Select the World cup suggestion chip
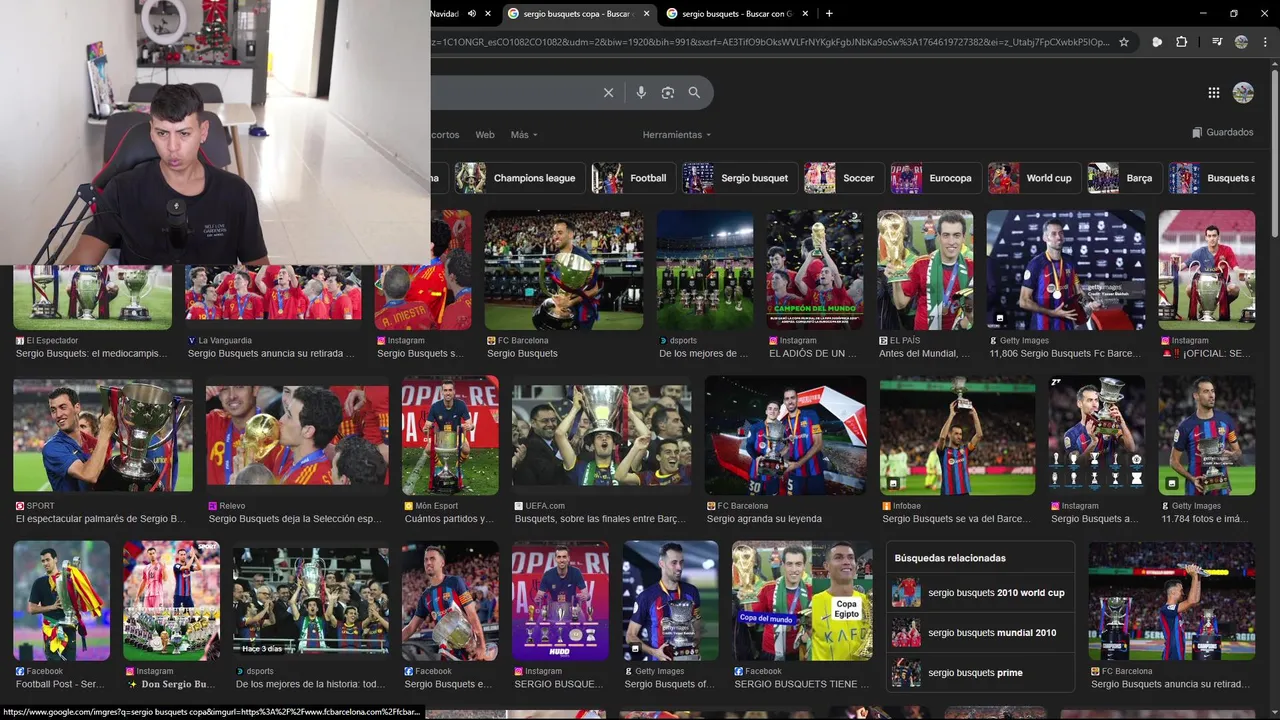This screenshot has height=720, width=1280. 1034,178
